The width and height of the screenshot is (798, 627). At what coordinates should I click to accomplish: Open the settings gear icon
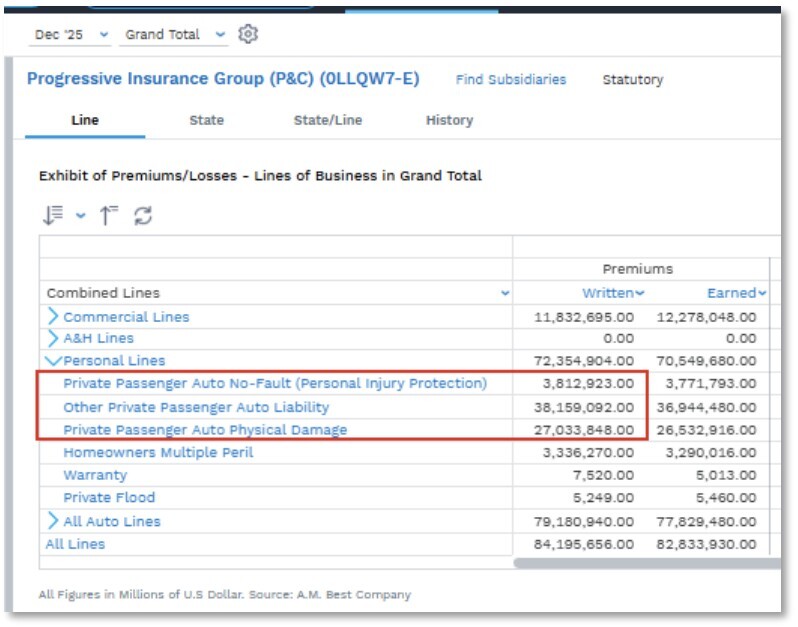pyautogui.click(x=248, y=34)
